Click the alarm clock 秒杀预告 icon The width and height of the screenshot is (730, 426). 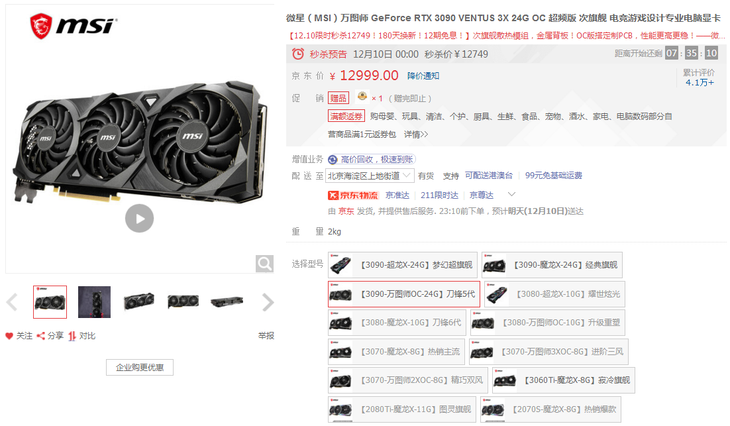(298, 54)
